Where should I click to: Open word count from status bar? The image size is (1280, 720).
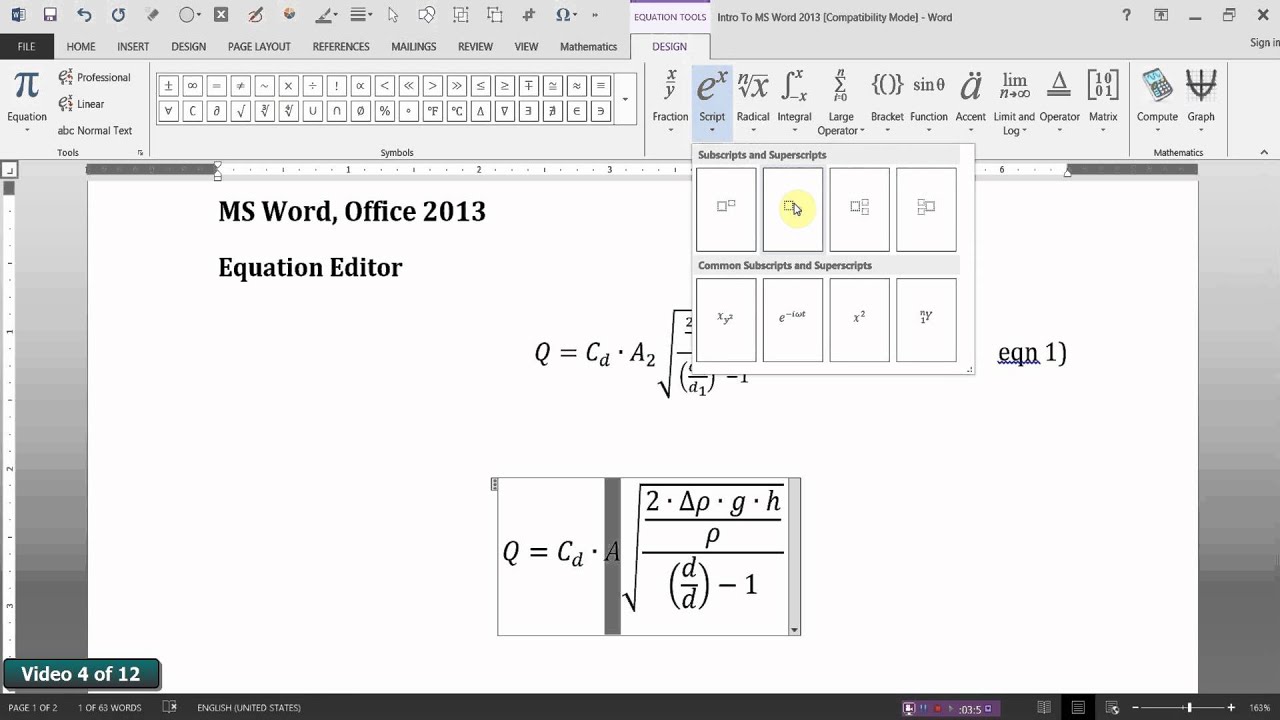pos(110,708)
